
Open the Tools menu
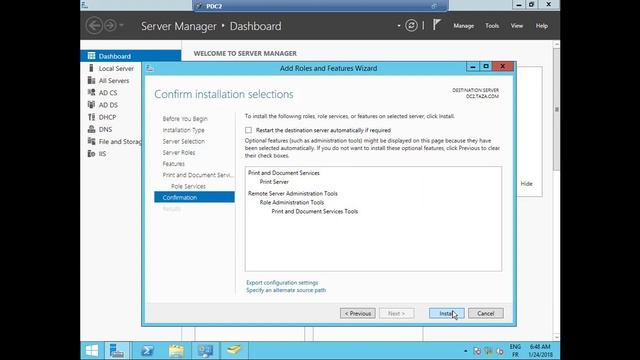click(492, 26)
